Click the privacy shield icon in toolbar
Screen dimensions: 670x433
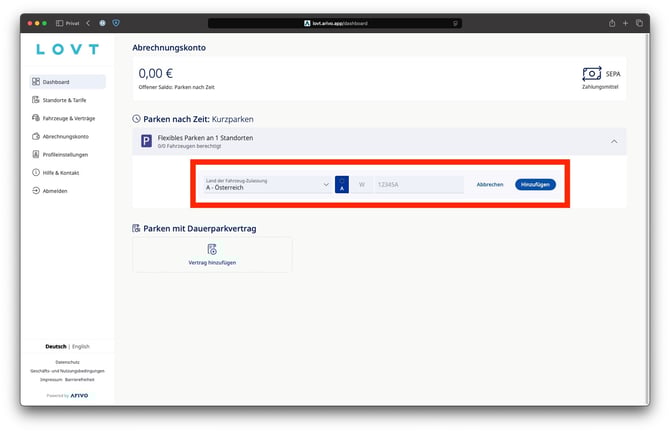click(117, 22)
